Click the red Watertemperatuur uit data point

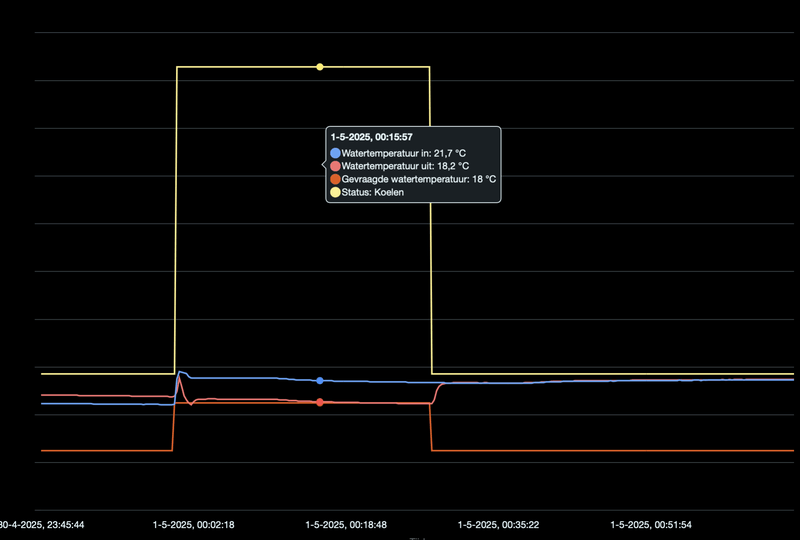pos(320,402)
